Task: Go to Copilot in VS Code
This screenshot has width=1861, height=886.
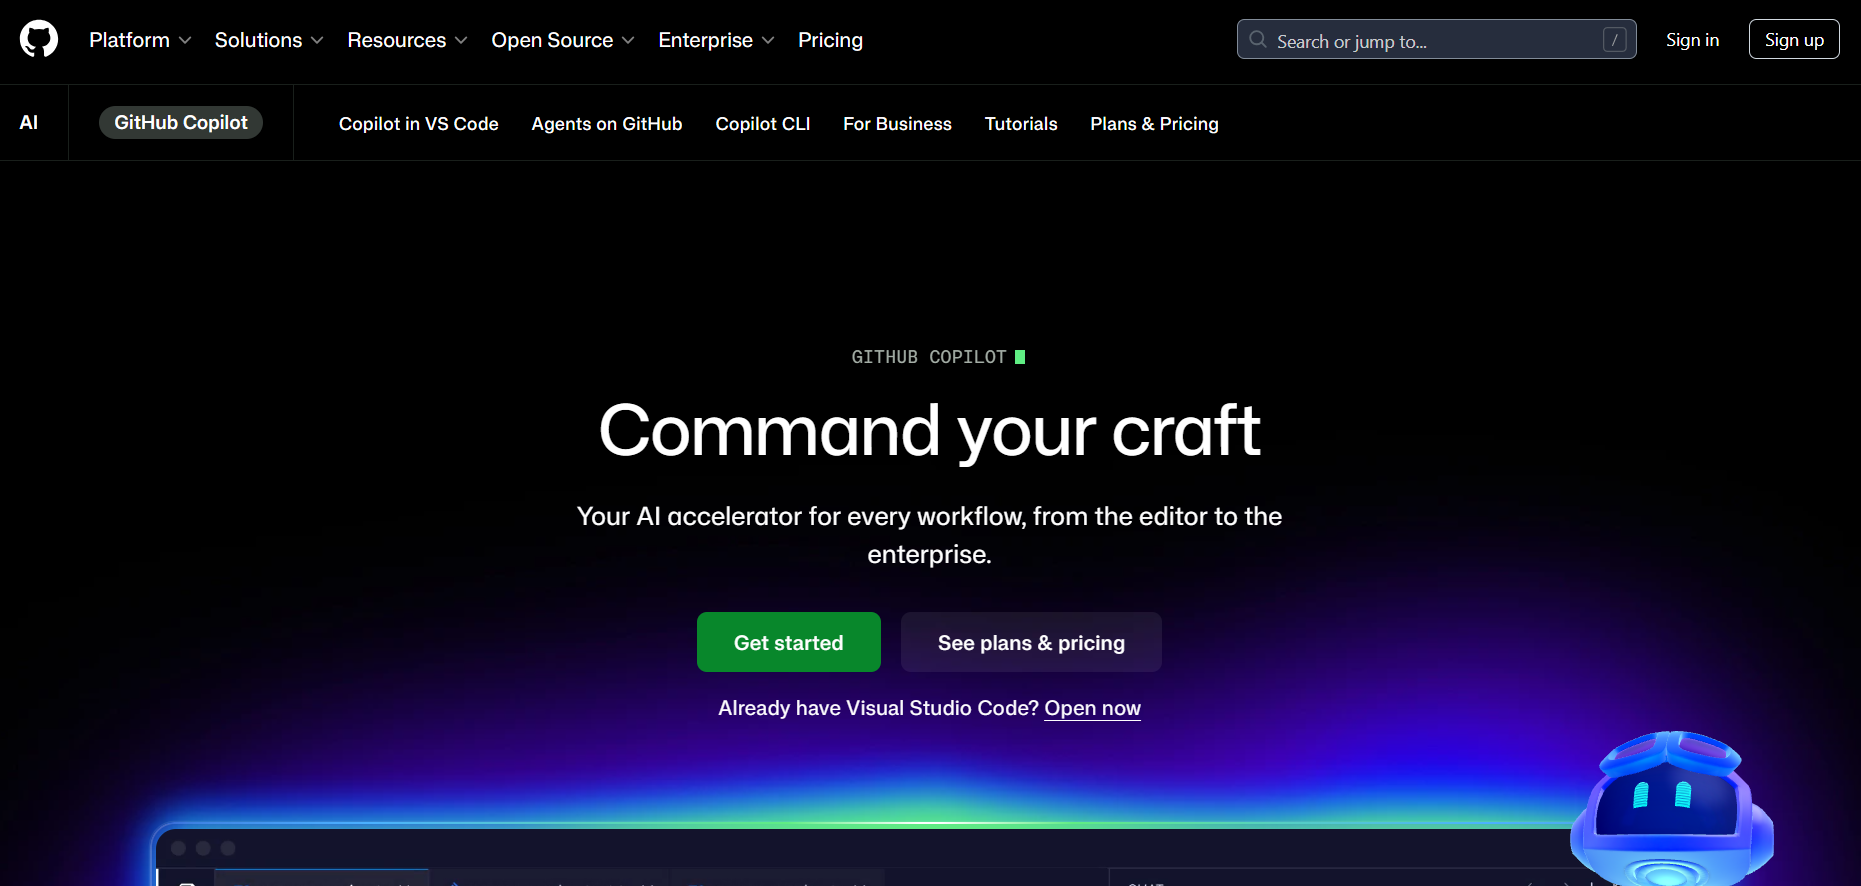Action: [x=419, y=124]
